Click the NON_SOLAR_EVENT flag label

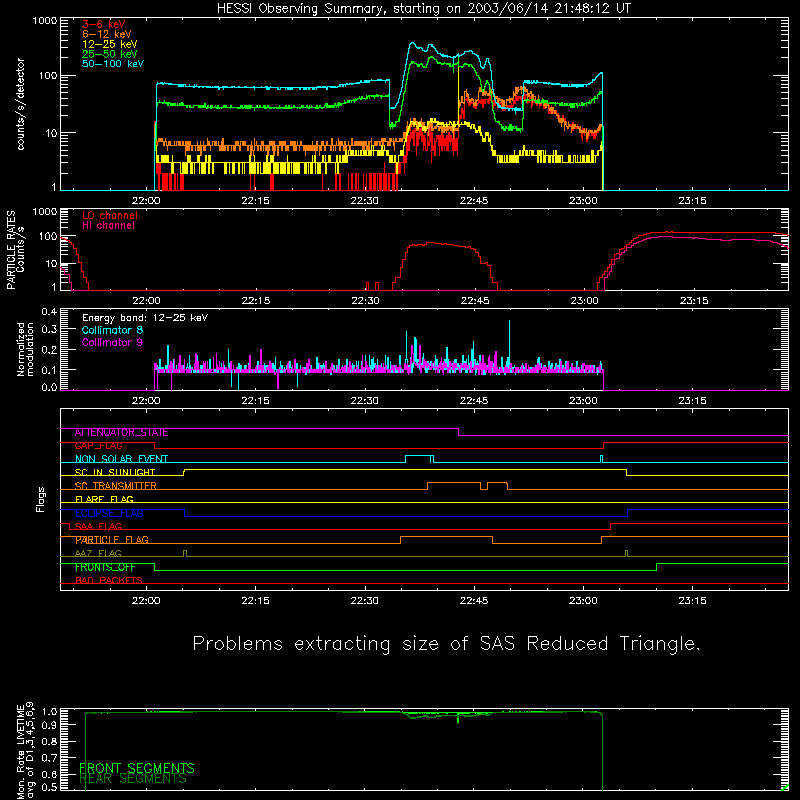[x=121, y=459]
